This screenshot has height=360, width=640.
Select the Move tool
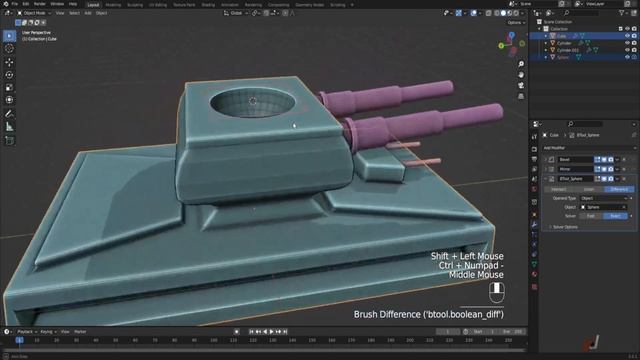[x=9, y=62]
